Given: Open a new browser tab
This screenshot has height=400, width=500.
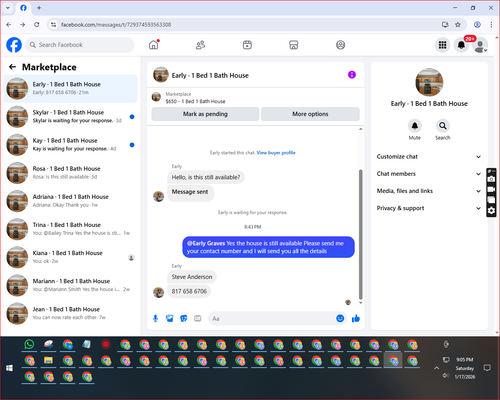Looking at the screenshot, I should pyautogui.click(x=39, y=8).
